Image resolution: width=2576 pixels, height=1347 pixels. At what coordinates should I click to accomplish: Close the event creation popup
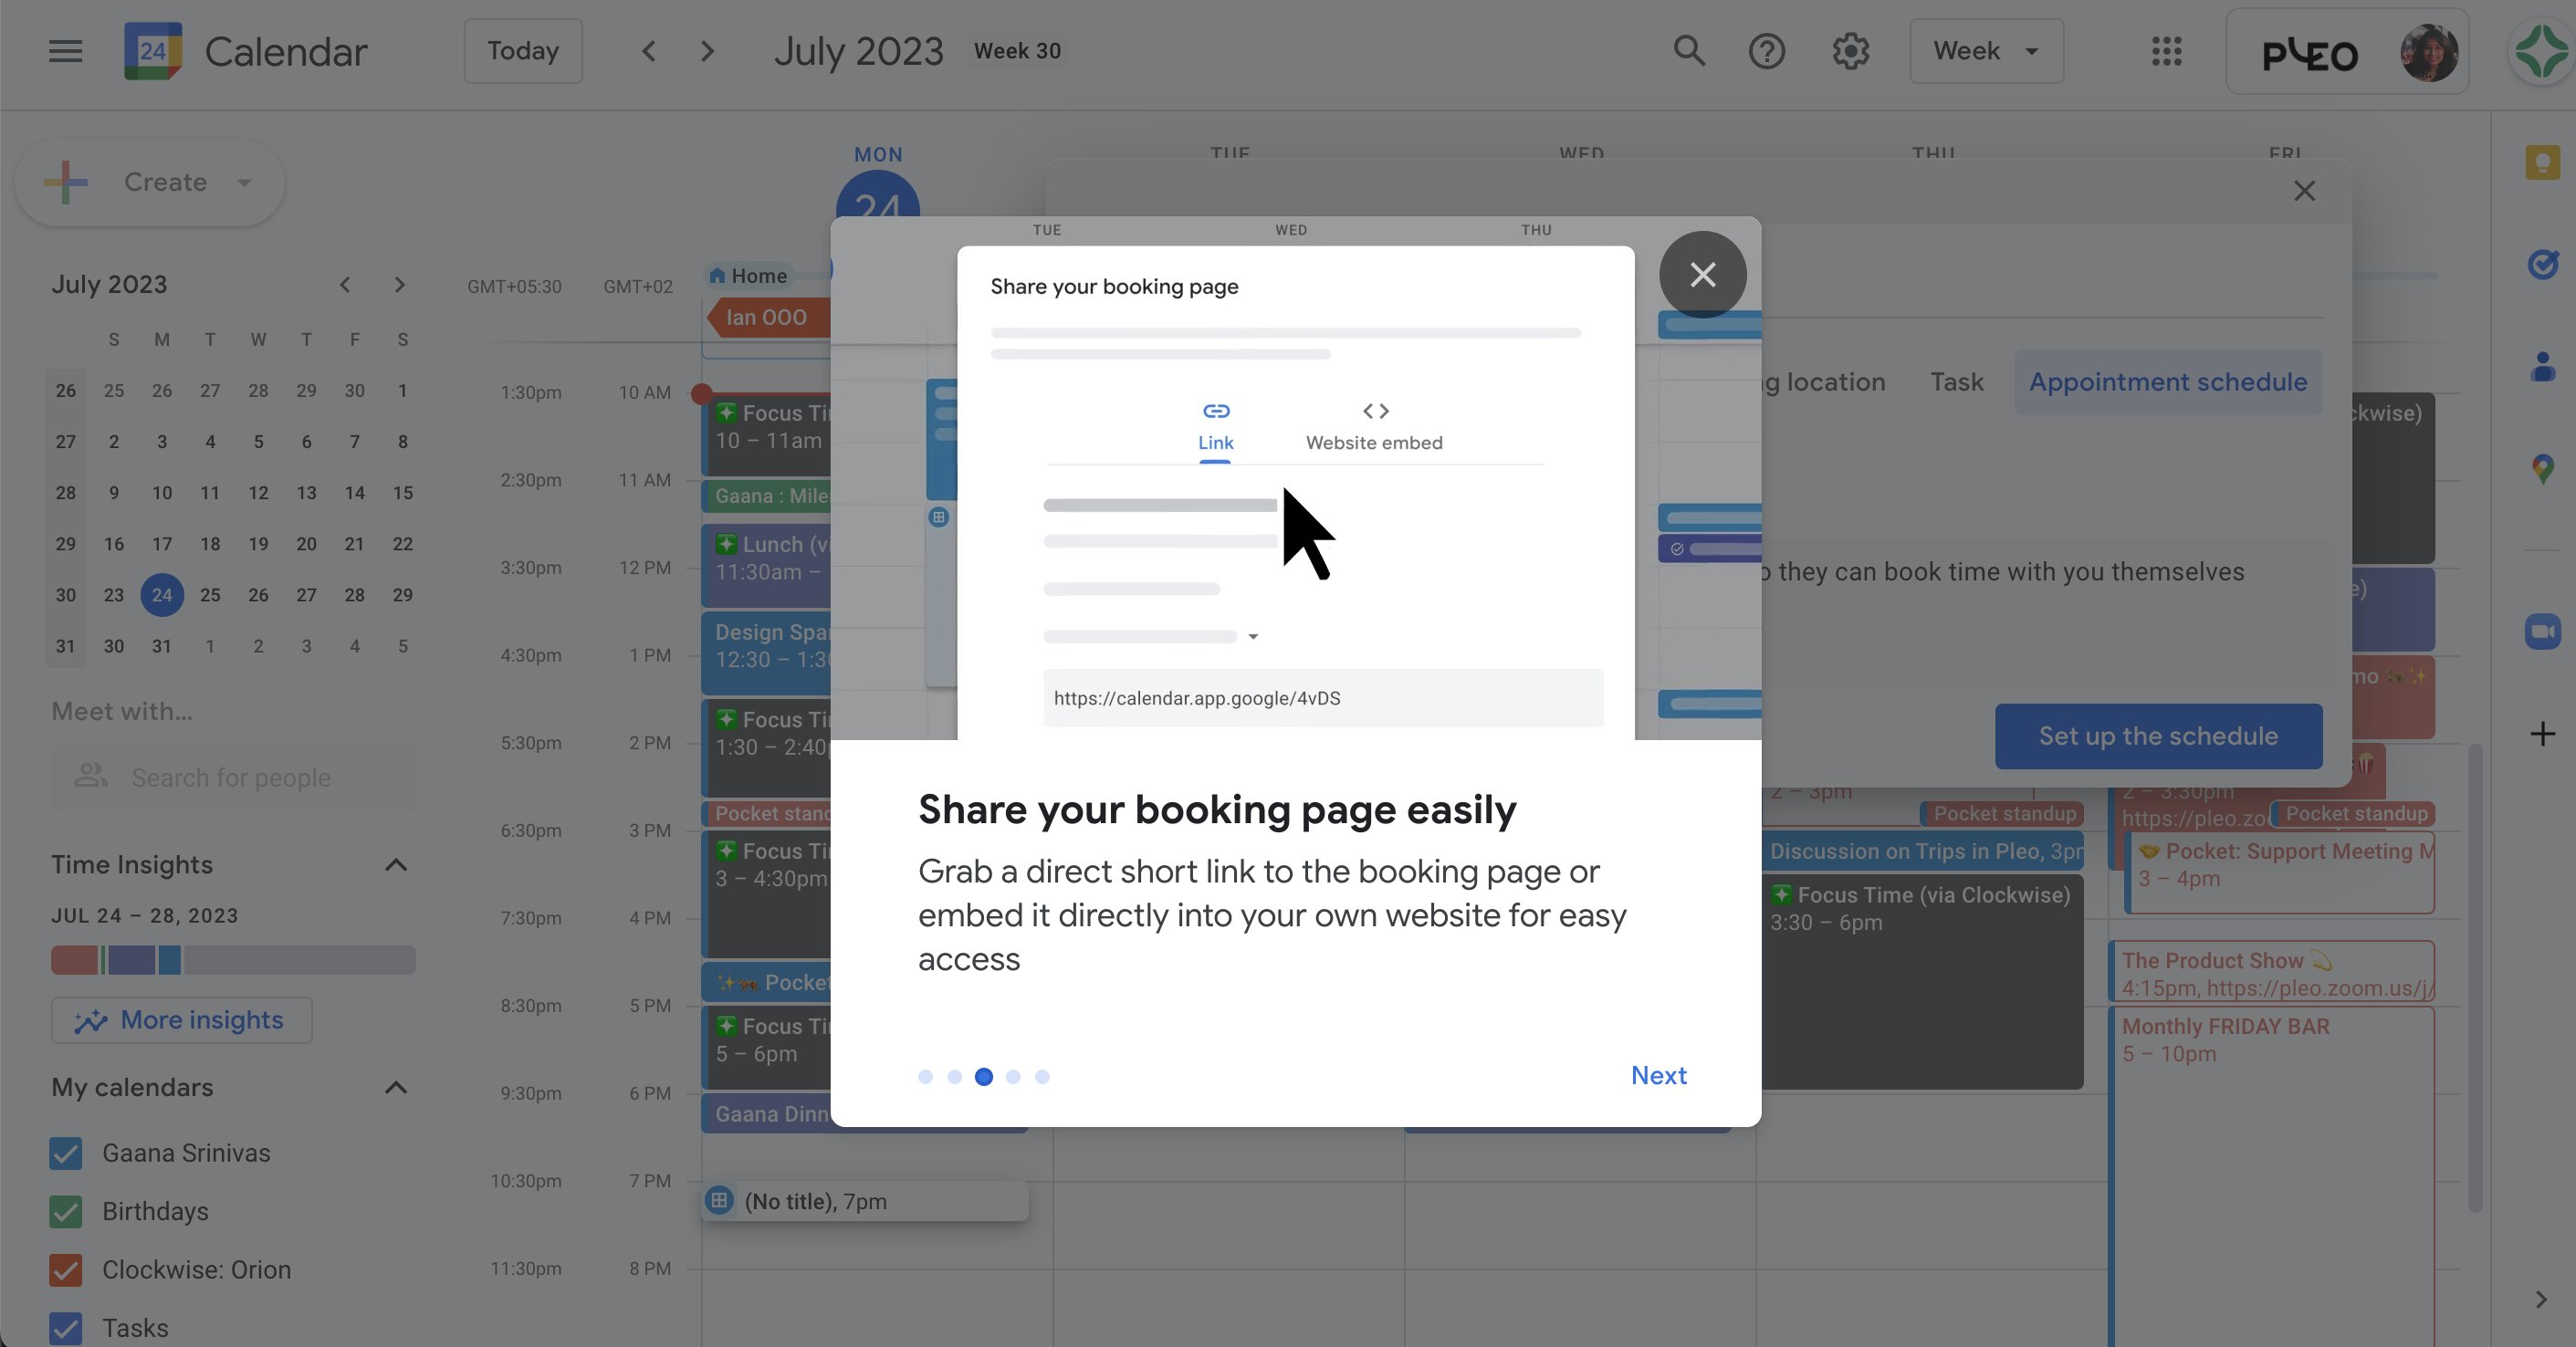(x=2304, y=191)
